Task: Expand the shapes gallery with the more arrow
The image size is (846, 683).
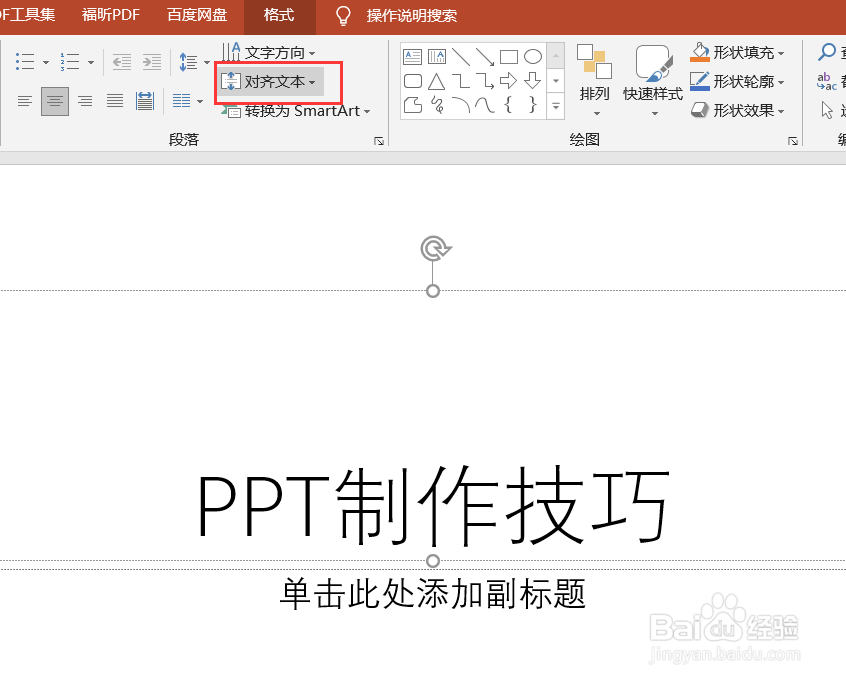Action: pyautogui.click(x=555, y=107)
